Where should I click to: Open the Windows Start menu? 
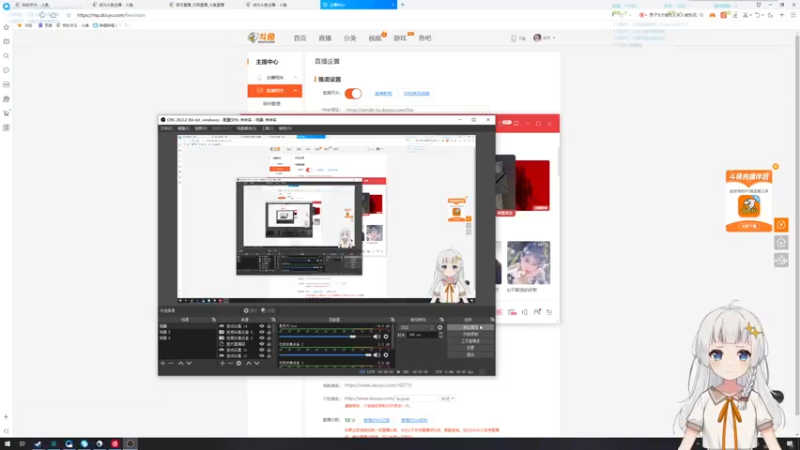coord(7,444)
